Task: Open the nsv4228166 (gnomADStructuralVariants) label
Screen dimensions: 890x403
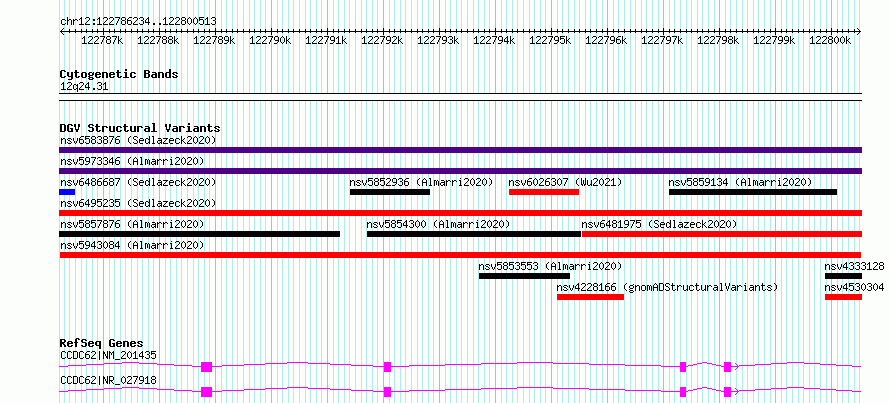Action: click(x=667, y=287)
